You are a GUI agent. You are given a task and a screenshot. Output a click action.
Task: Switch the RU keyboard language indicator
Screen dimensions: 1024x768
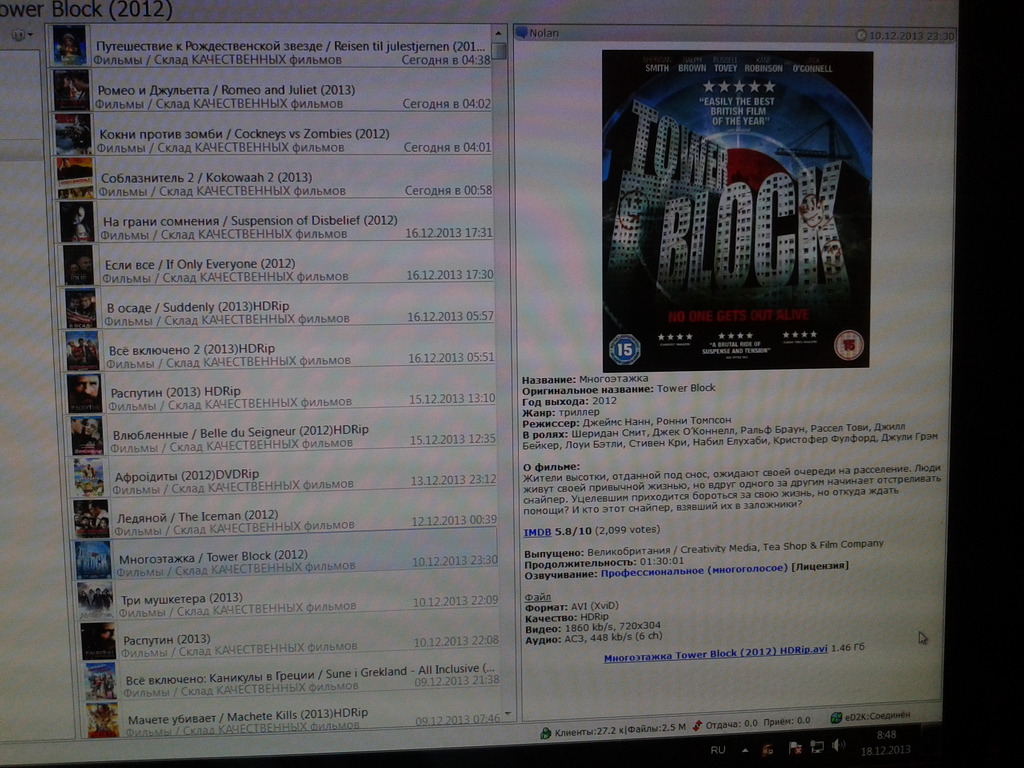pos(718,750)
